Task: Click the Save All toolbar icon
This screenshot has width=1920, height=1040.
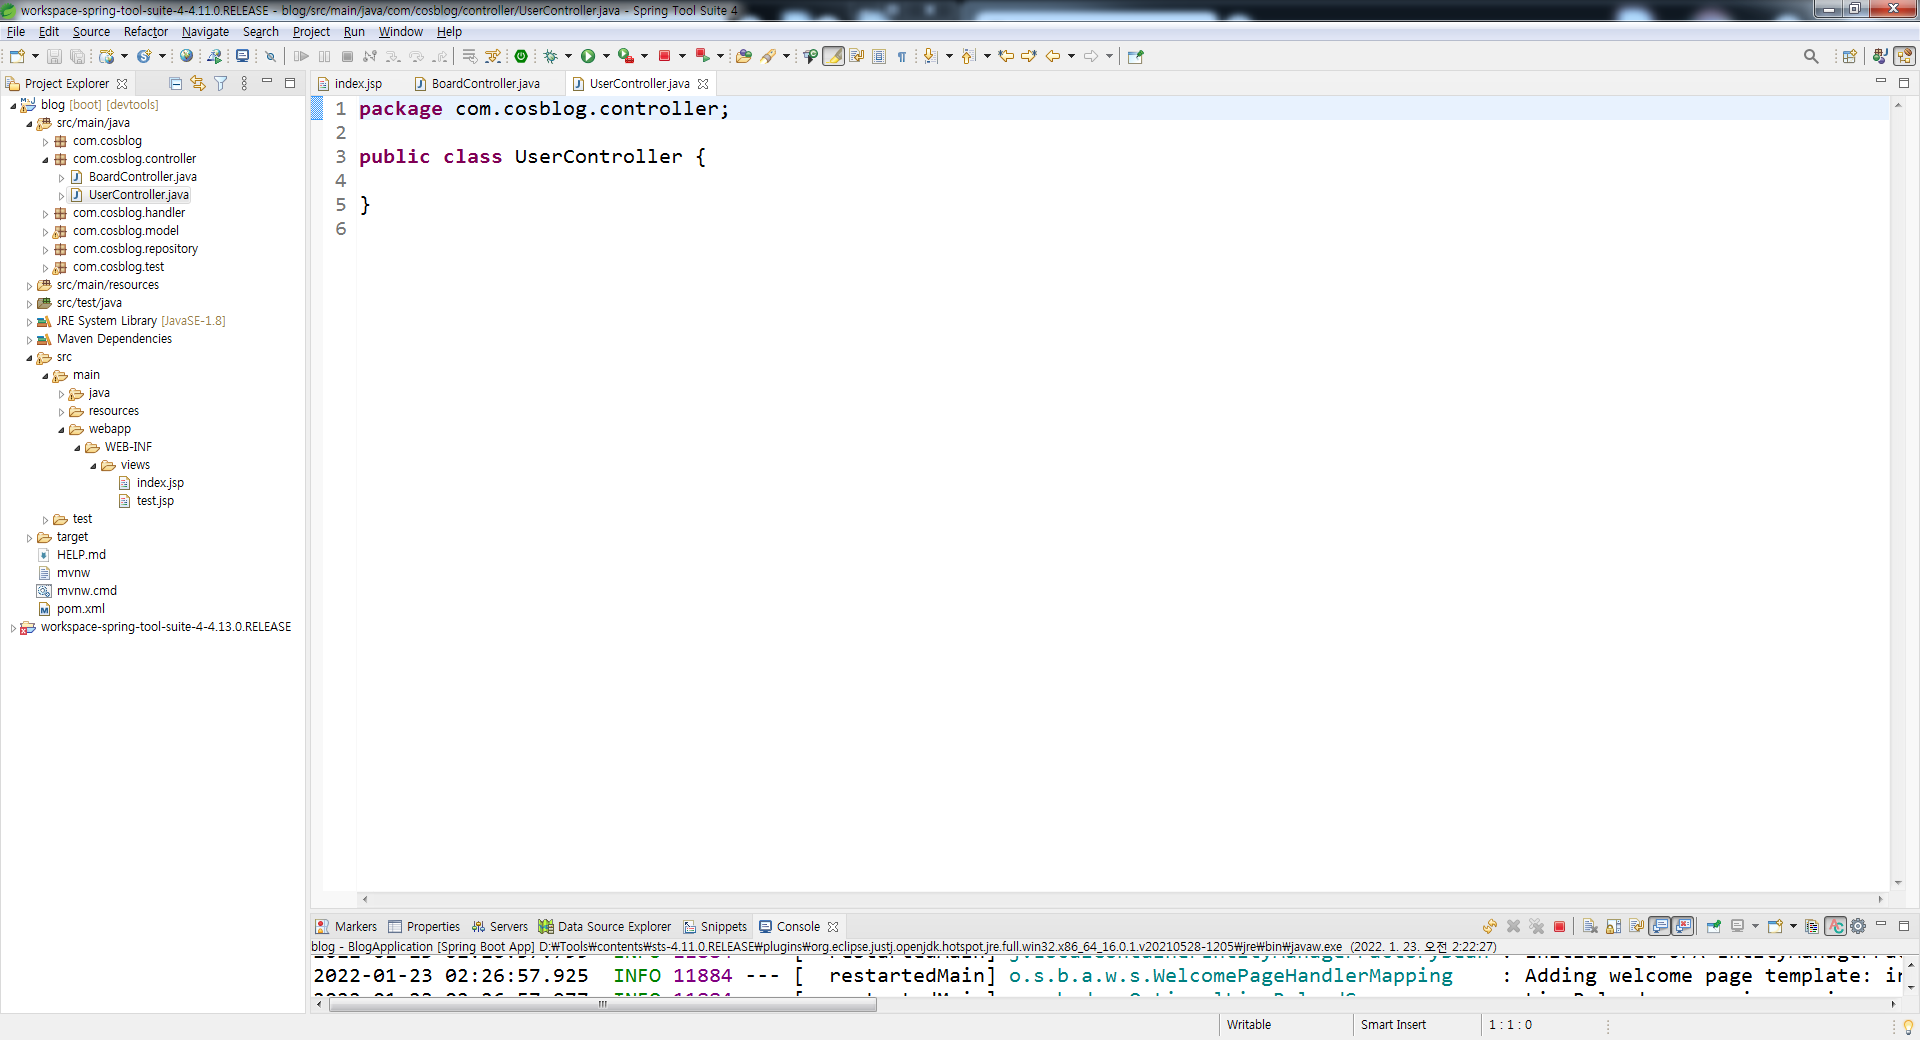Action: tap(77, 56)
